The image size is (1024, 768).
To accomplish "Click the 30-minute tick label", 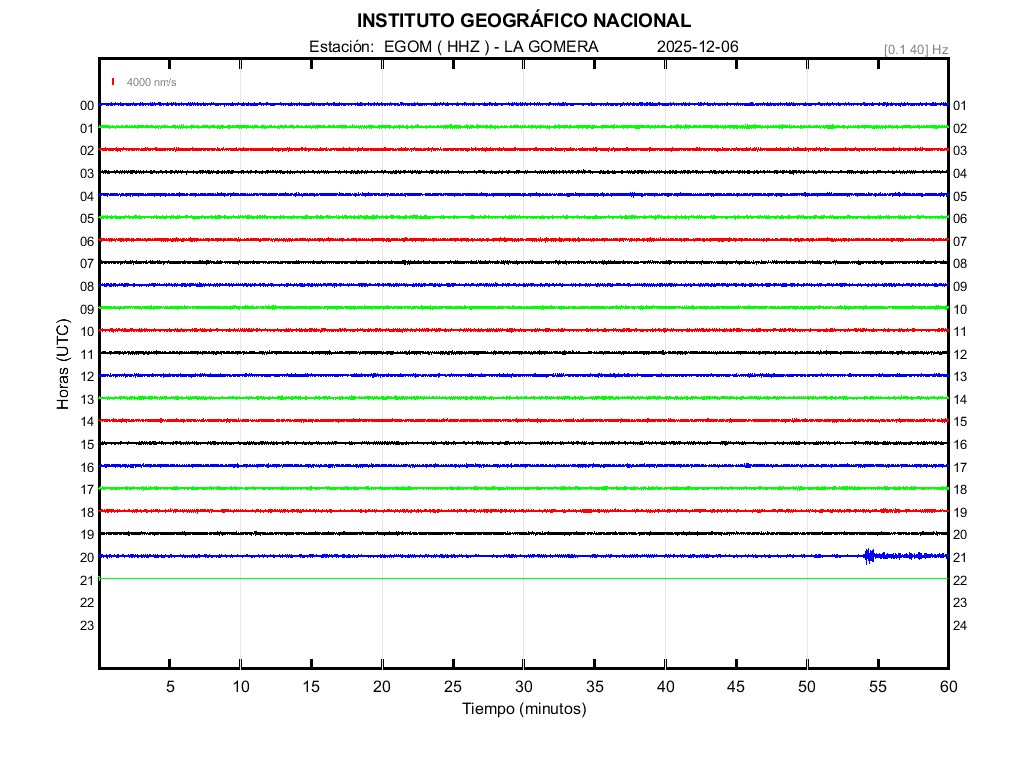I will [524, 686].
